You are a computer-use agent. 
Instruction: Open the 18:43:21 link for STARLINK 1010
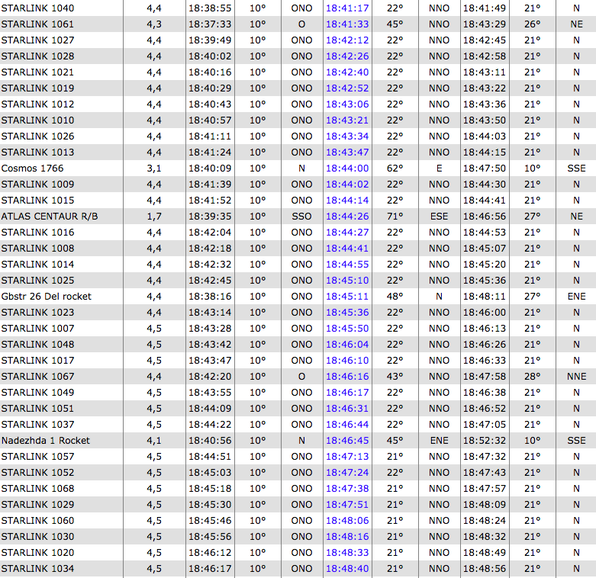pyautogui.click(x=347, y=120)
